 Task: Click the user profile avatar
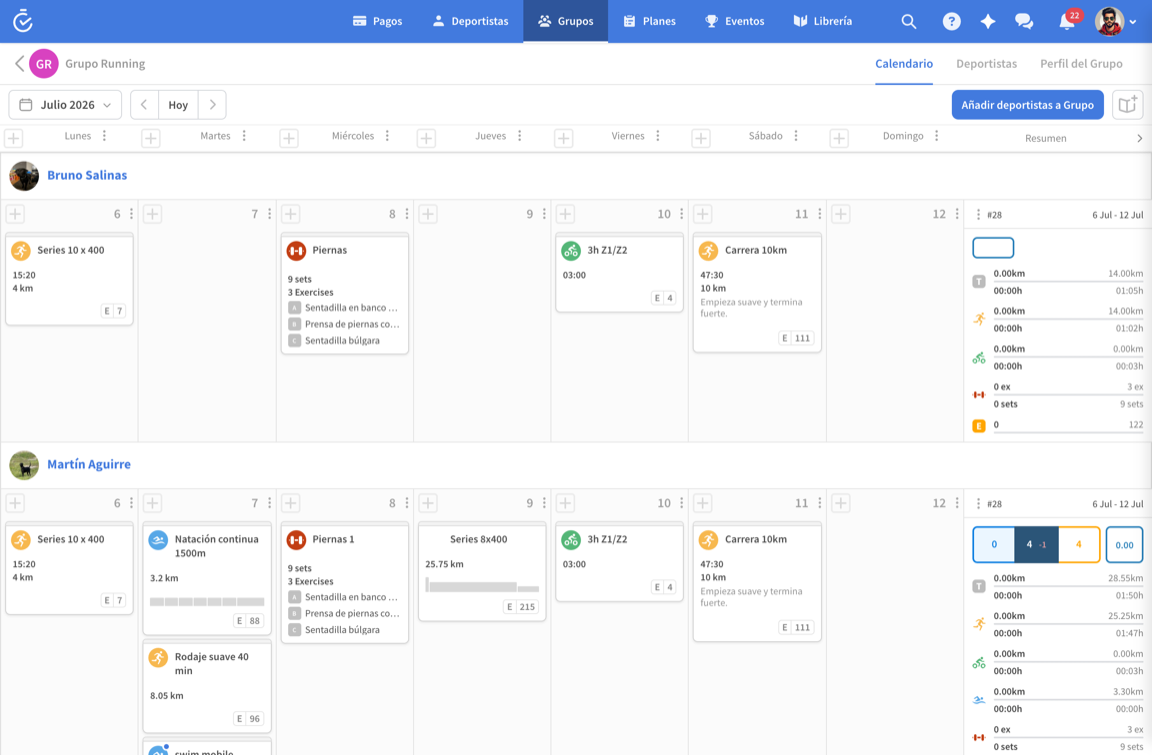click(1109, 21)
